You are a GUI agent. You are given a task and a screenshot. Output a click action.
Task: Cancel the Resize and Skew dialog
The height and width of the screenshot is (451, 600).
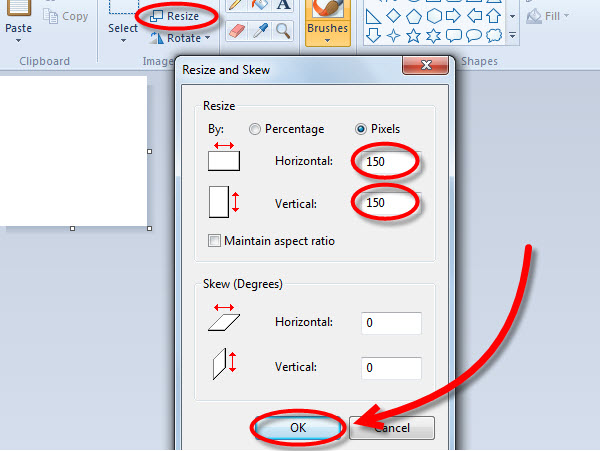(x=395, y=427)
